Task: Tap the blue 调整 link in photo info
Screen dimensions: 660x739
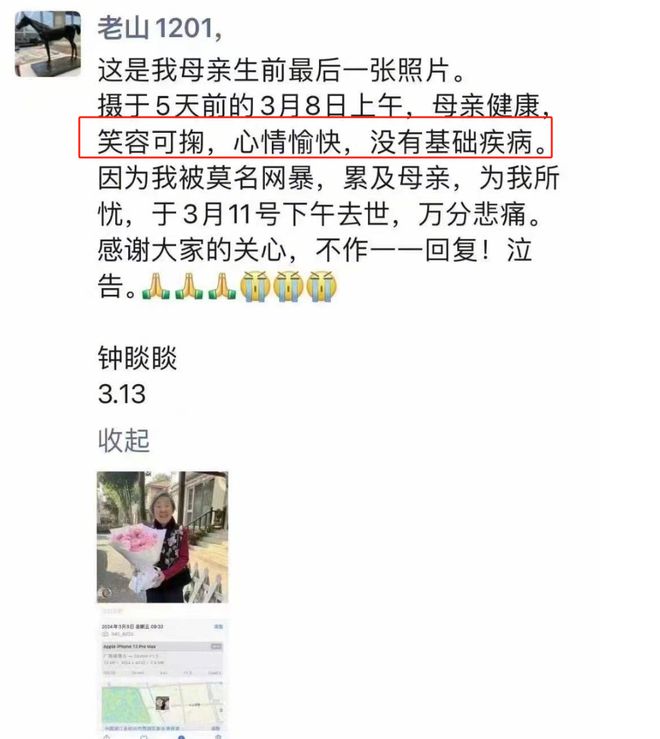Action: click(218, 626)
